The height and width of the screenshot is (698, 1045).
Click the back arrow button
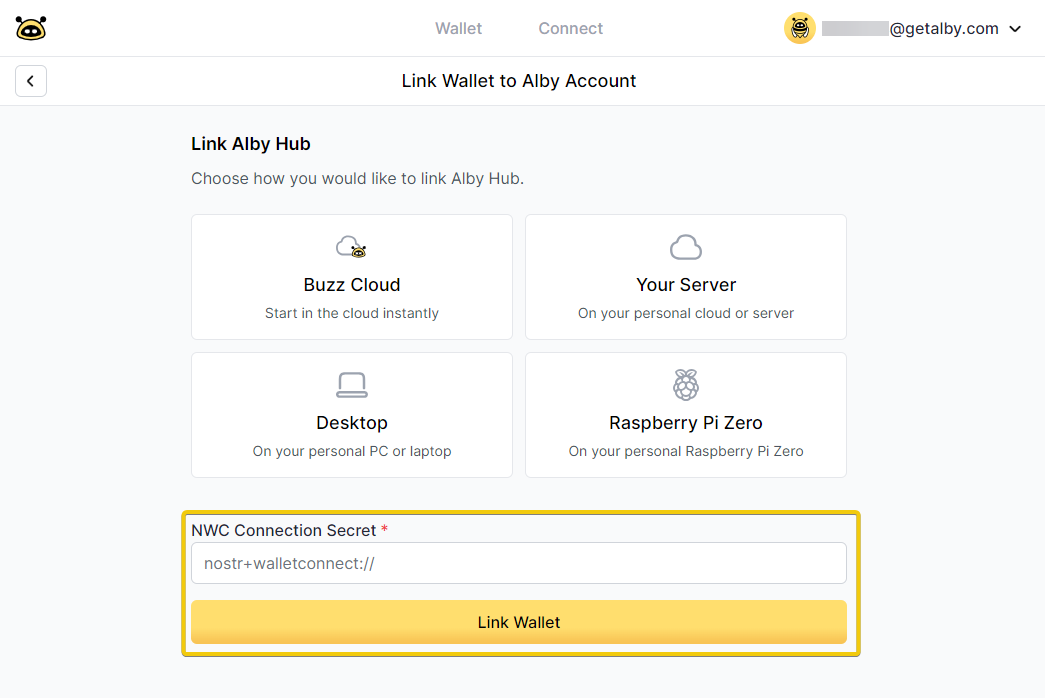point(31,81)
